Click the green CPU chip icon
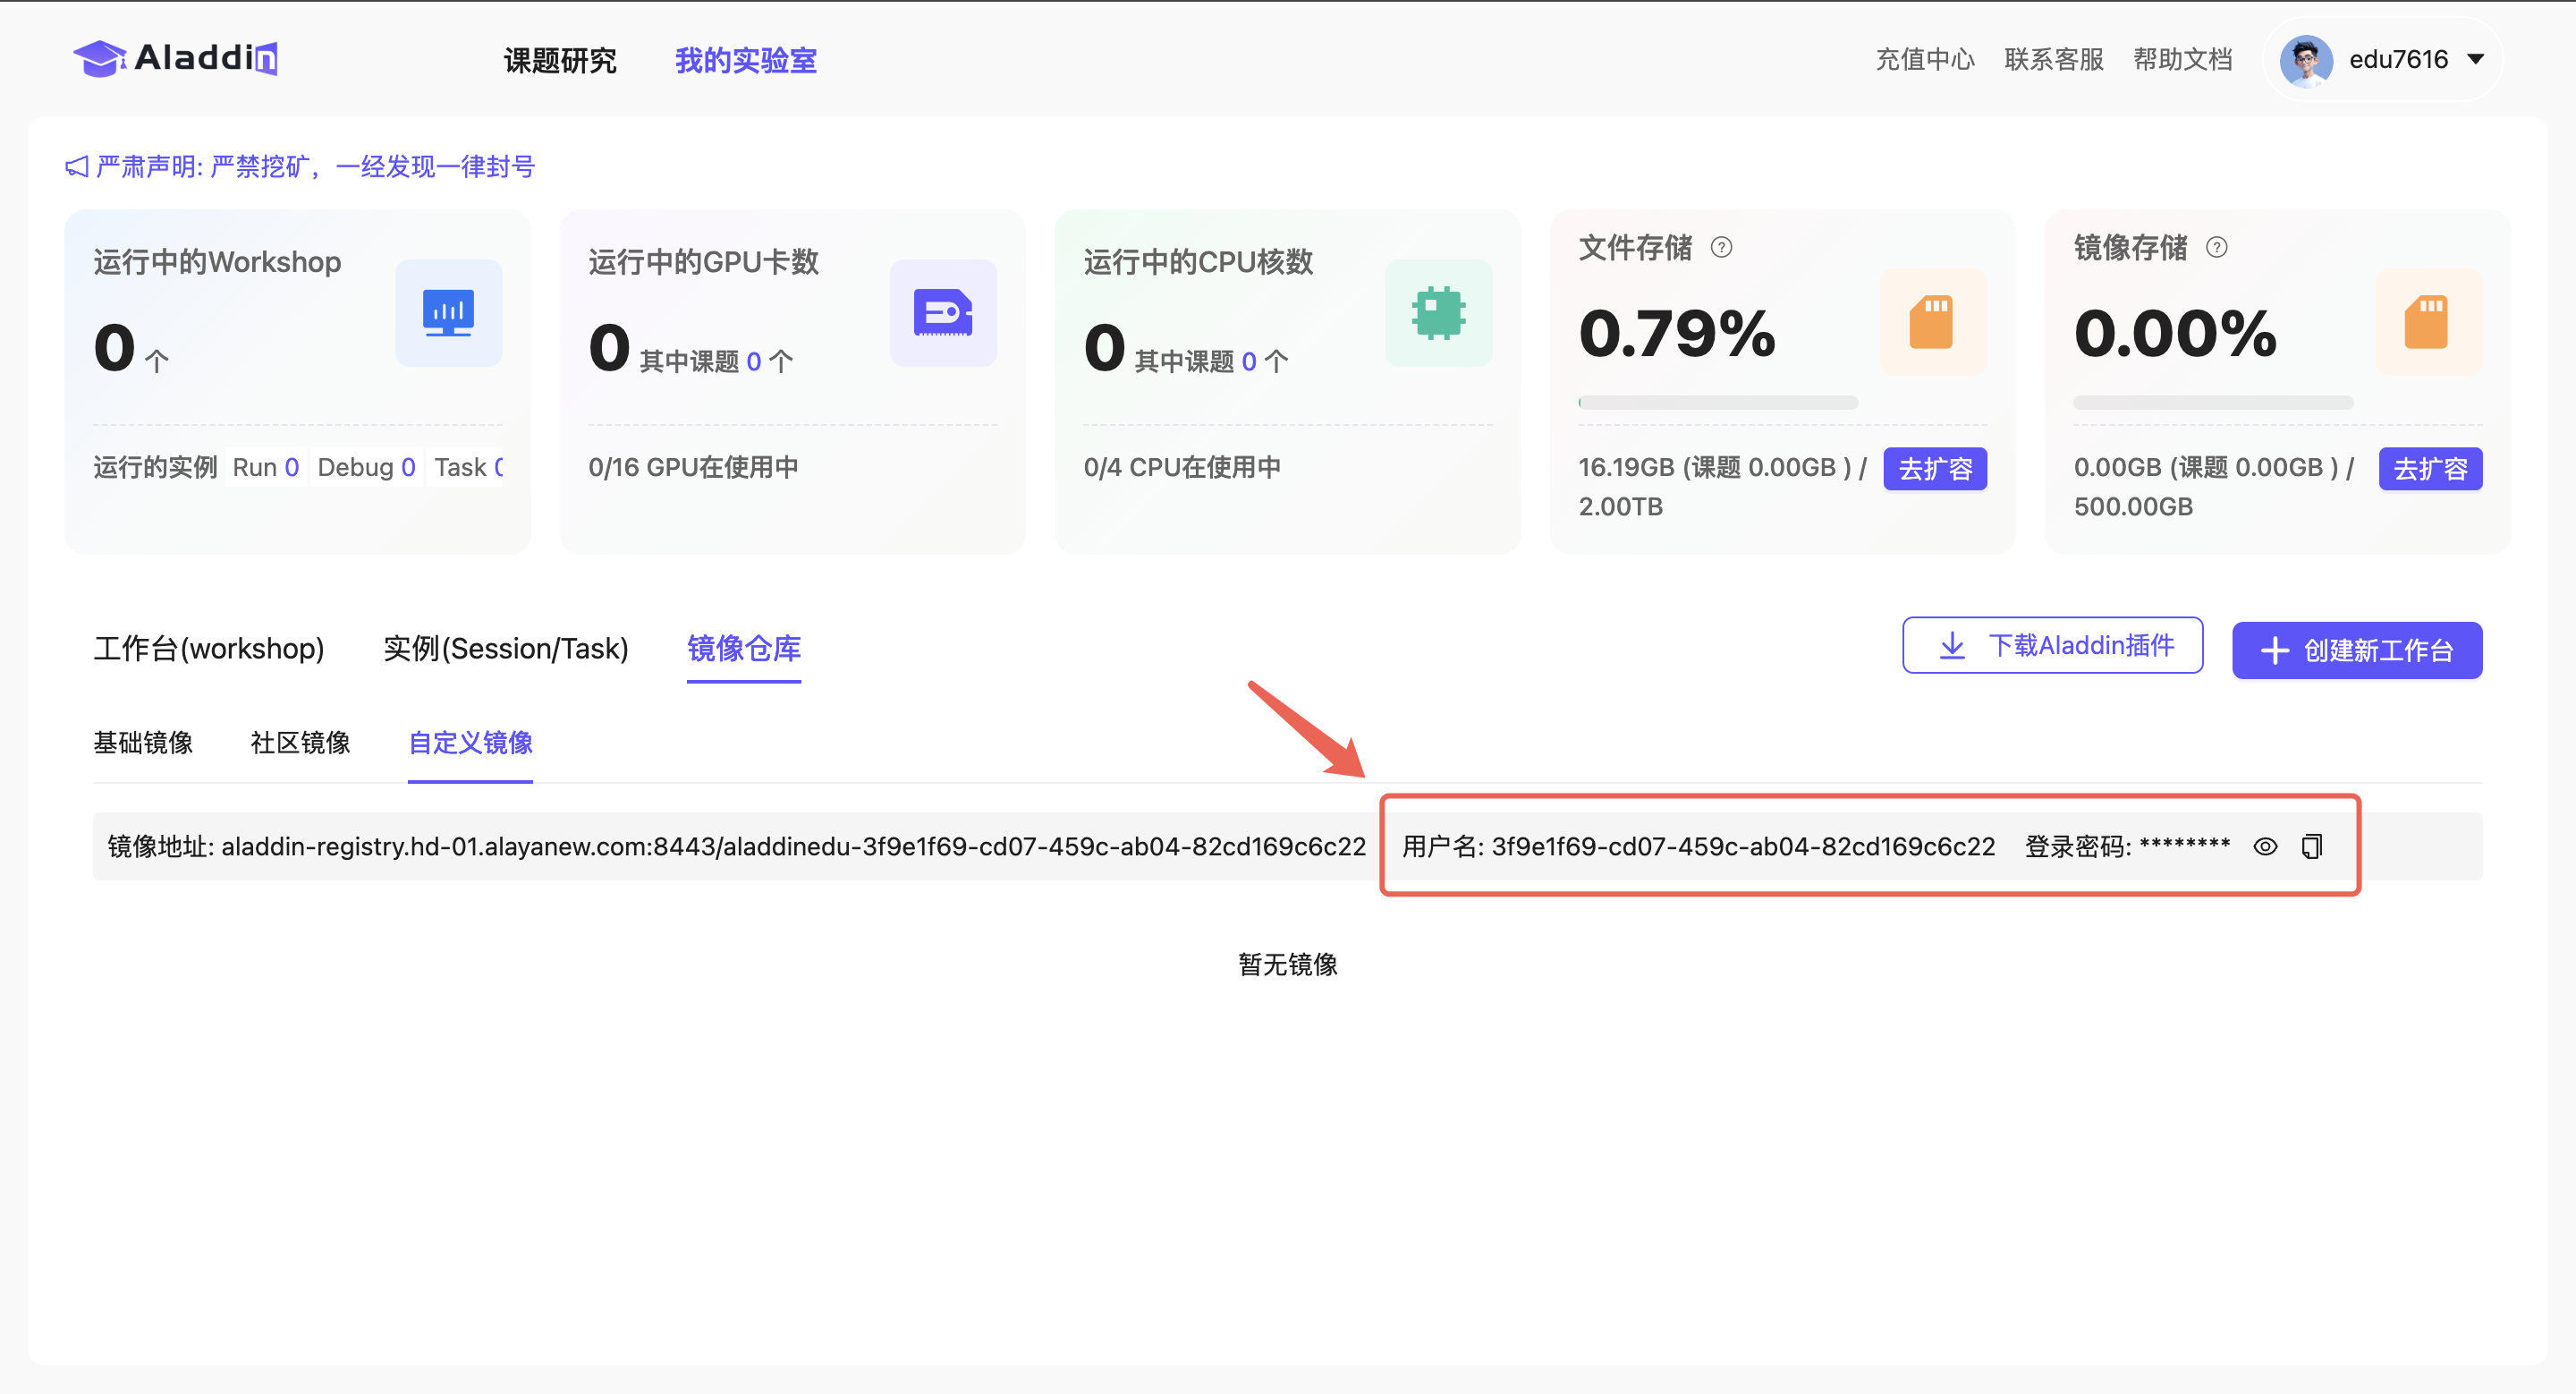This screenshot has width=2576, height=1394. click(1437, 313)
